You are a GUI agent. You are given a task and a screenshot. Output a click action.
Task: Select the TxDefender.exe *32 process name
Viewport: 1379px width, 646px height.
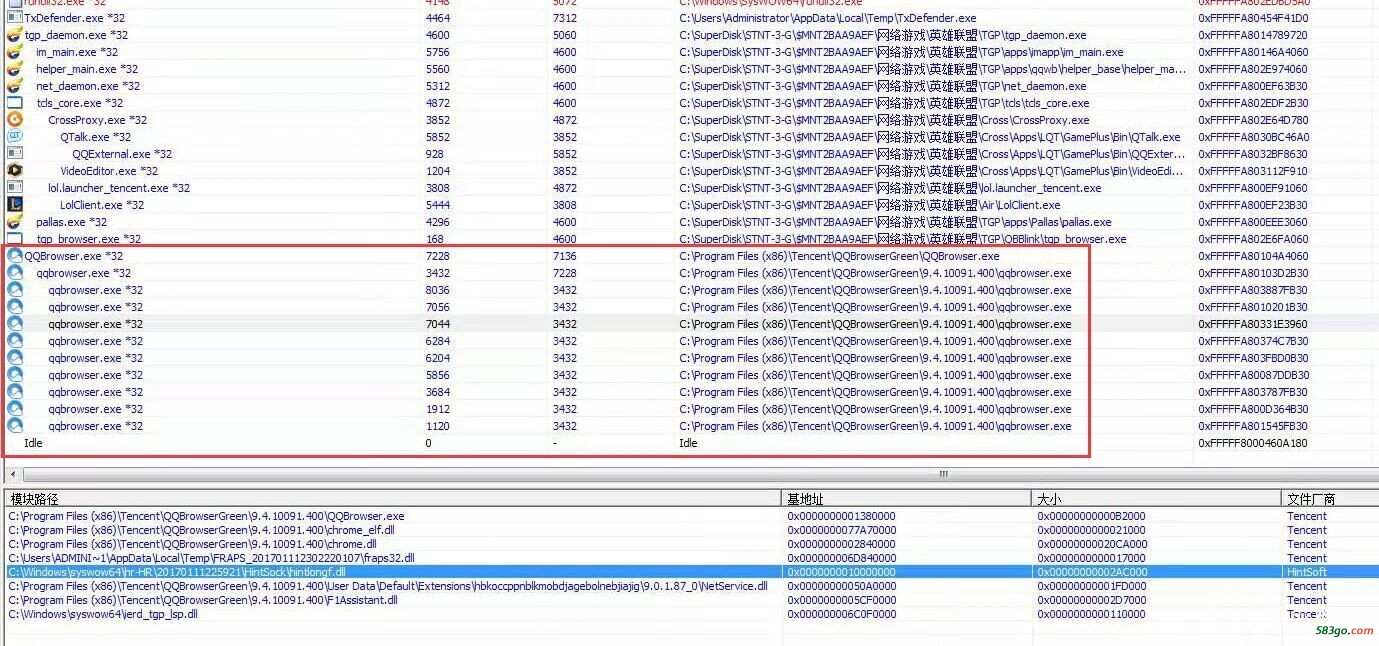(x=75, y=18)
